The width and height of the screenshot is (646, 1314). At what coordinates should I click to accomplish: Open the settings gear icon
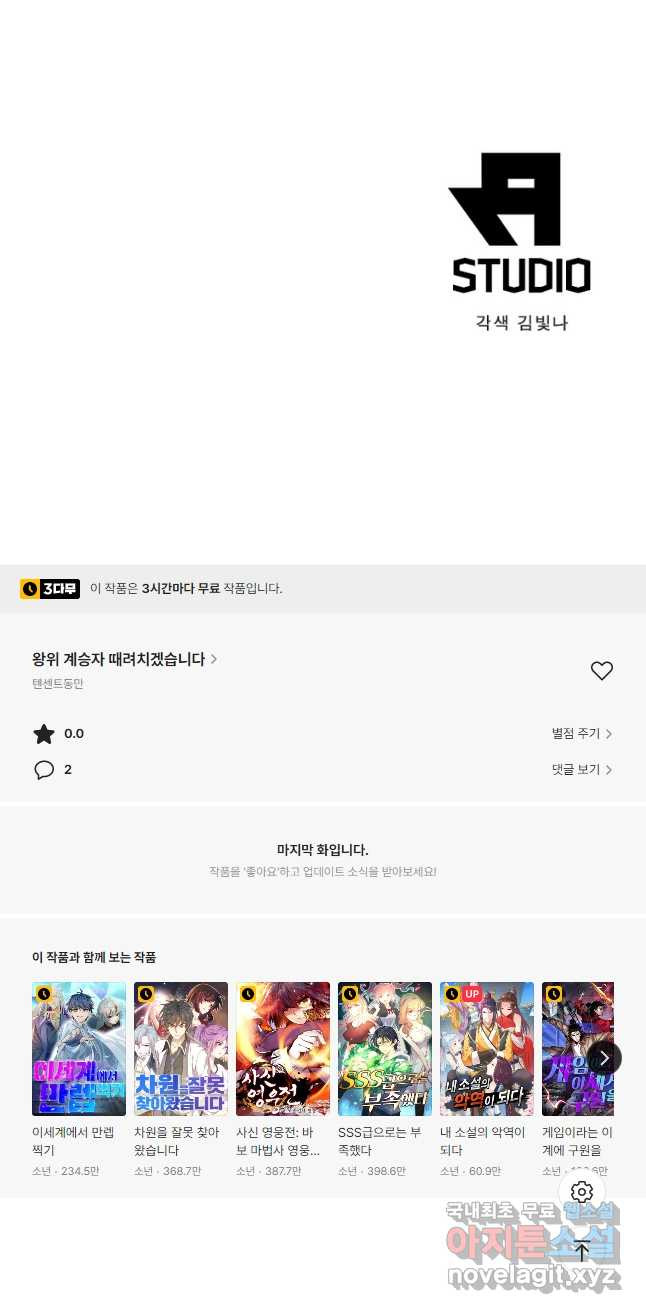tap(582, 1192)
